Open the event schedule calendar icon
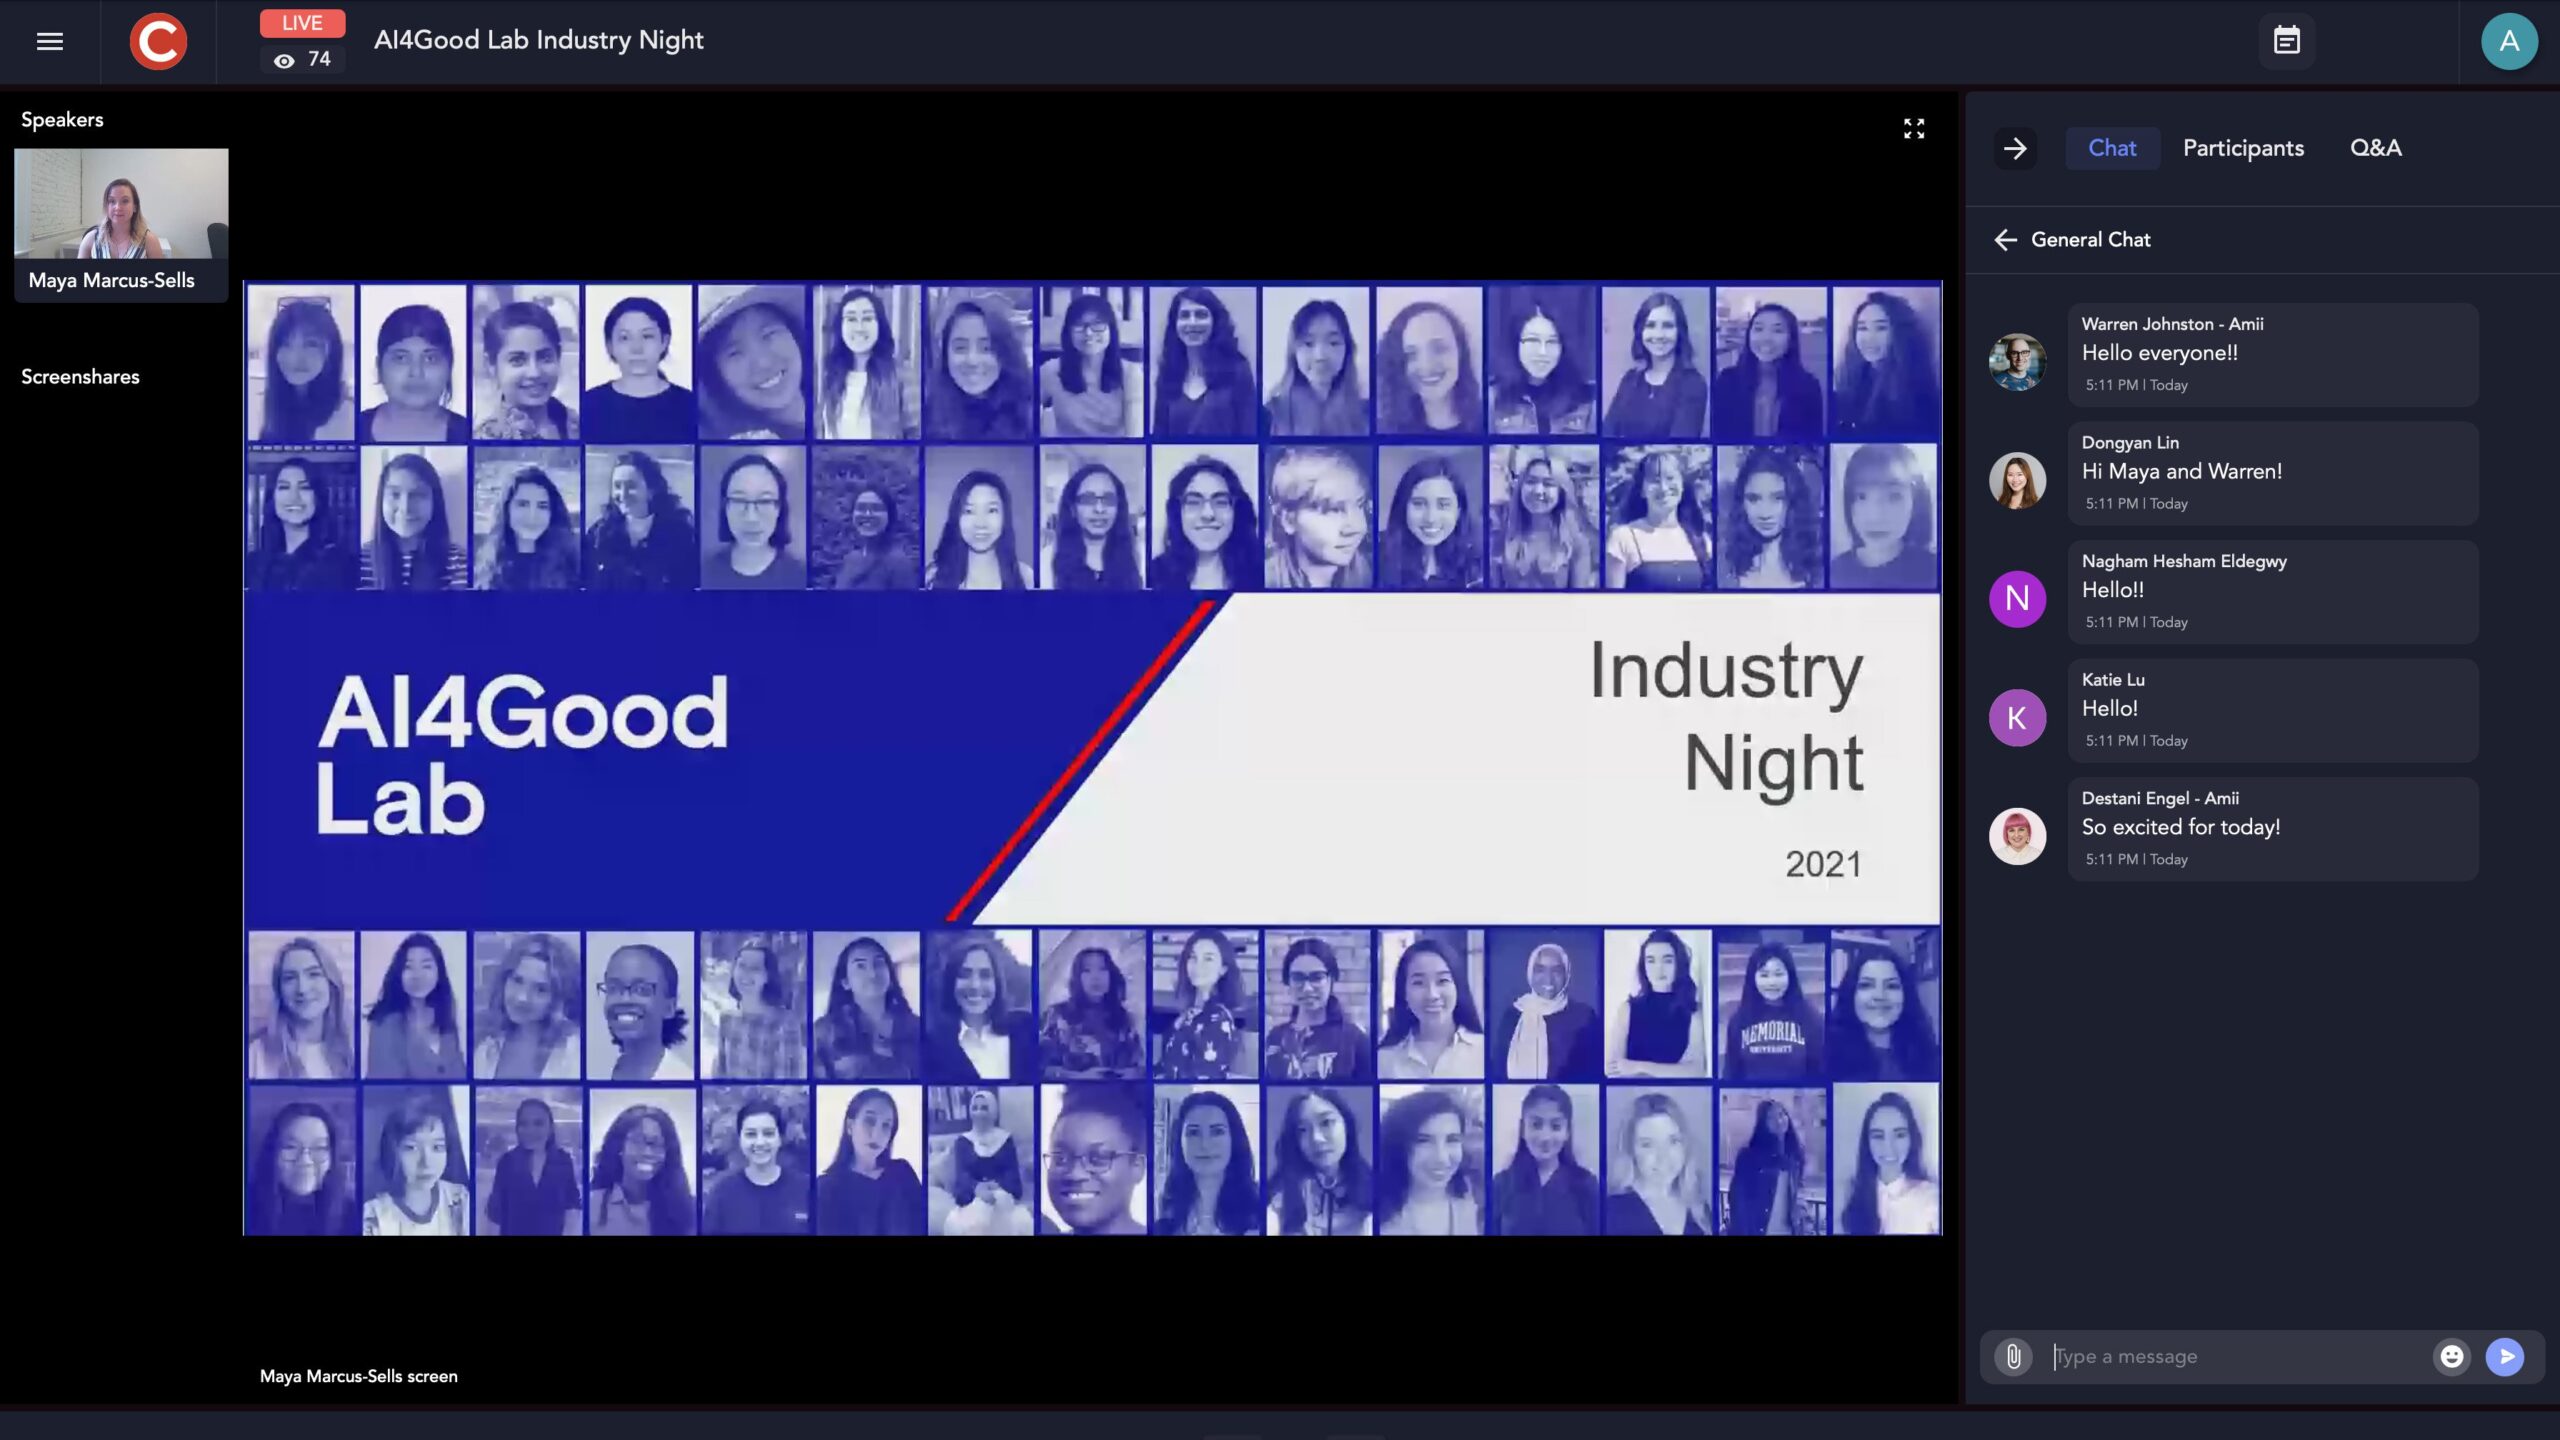The image size is (2560, 1440). point(2286,41)
